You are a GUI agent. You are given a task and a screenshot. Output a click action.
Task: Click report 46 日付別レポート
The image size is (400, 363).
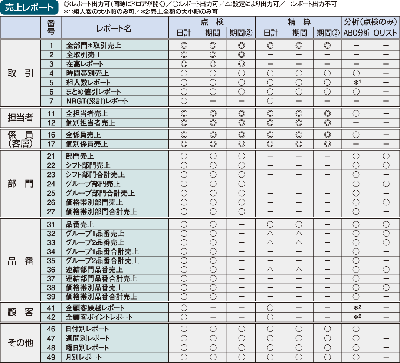click(87, 329)
